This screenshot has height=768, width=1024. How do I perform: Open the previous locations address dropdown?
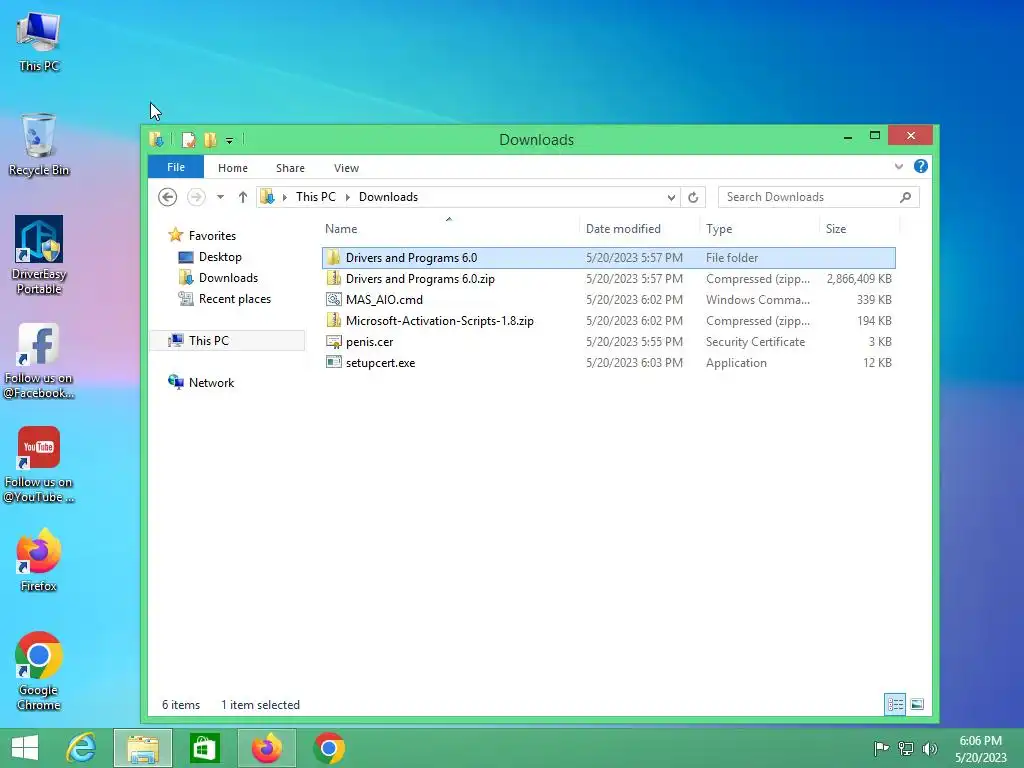(x=671, y=197)
